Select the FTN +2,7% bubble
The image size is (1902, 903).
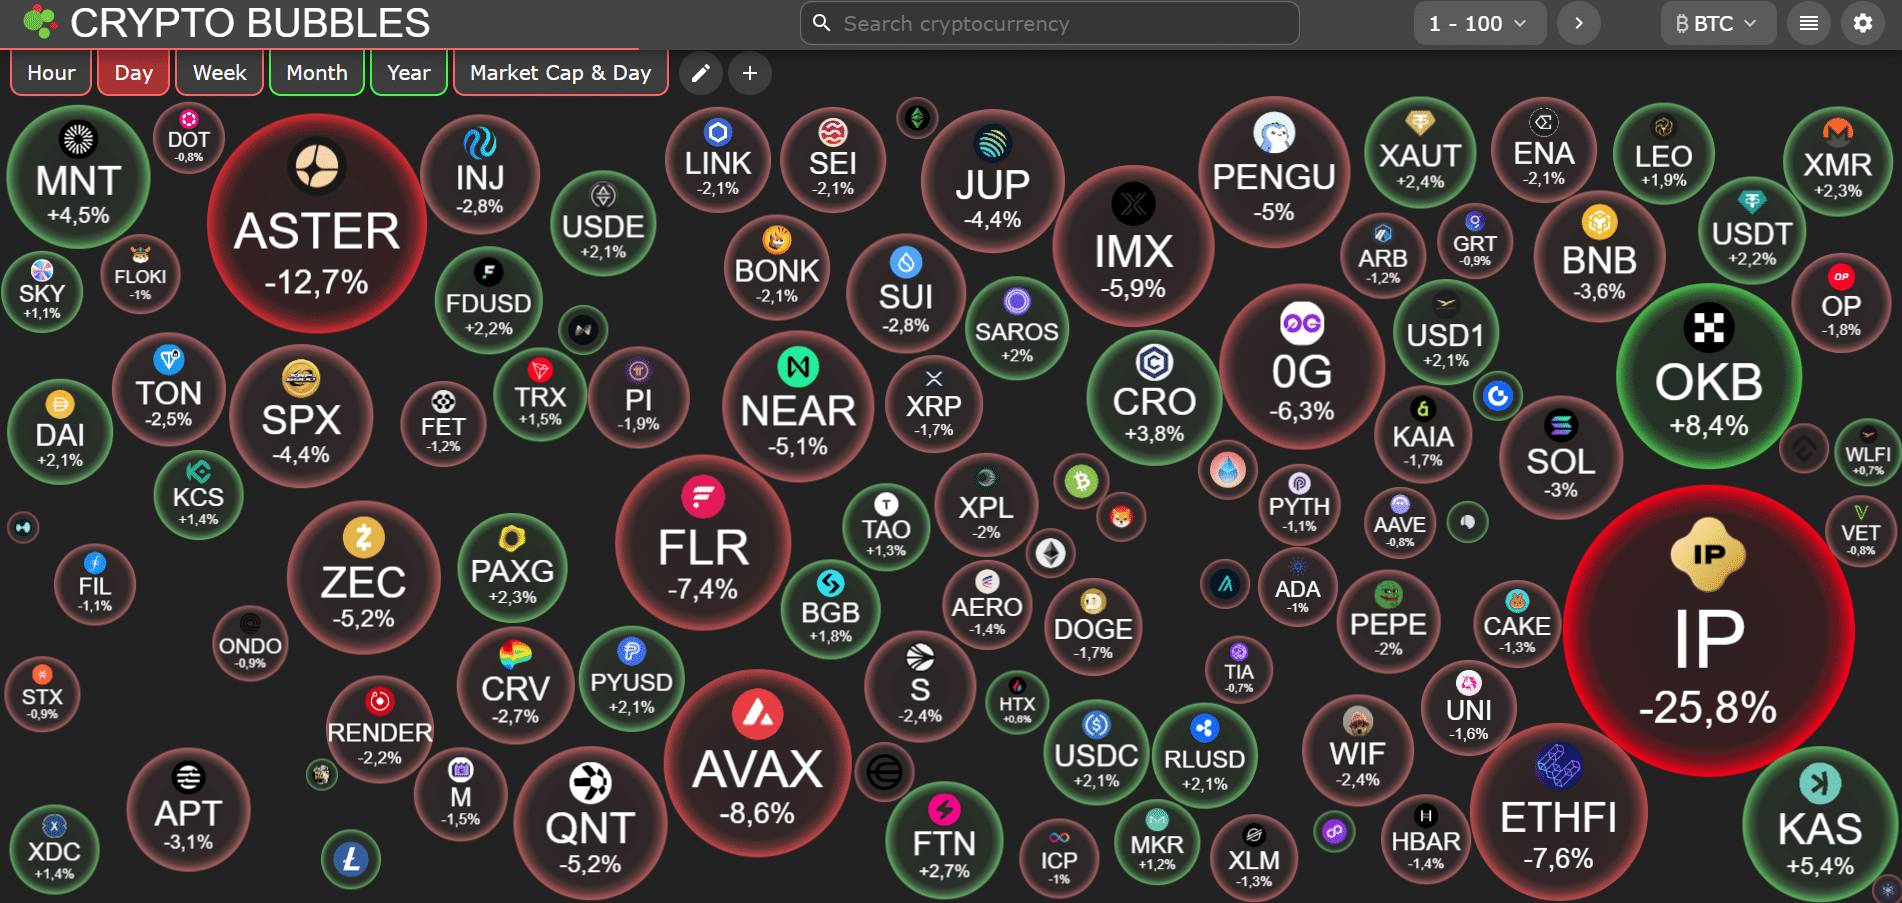pyautogui.click(x=944, y=839)
